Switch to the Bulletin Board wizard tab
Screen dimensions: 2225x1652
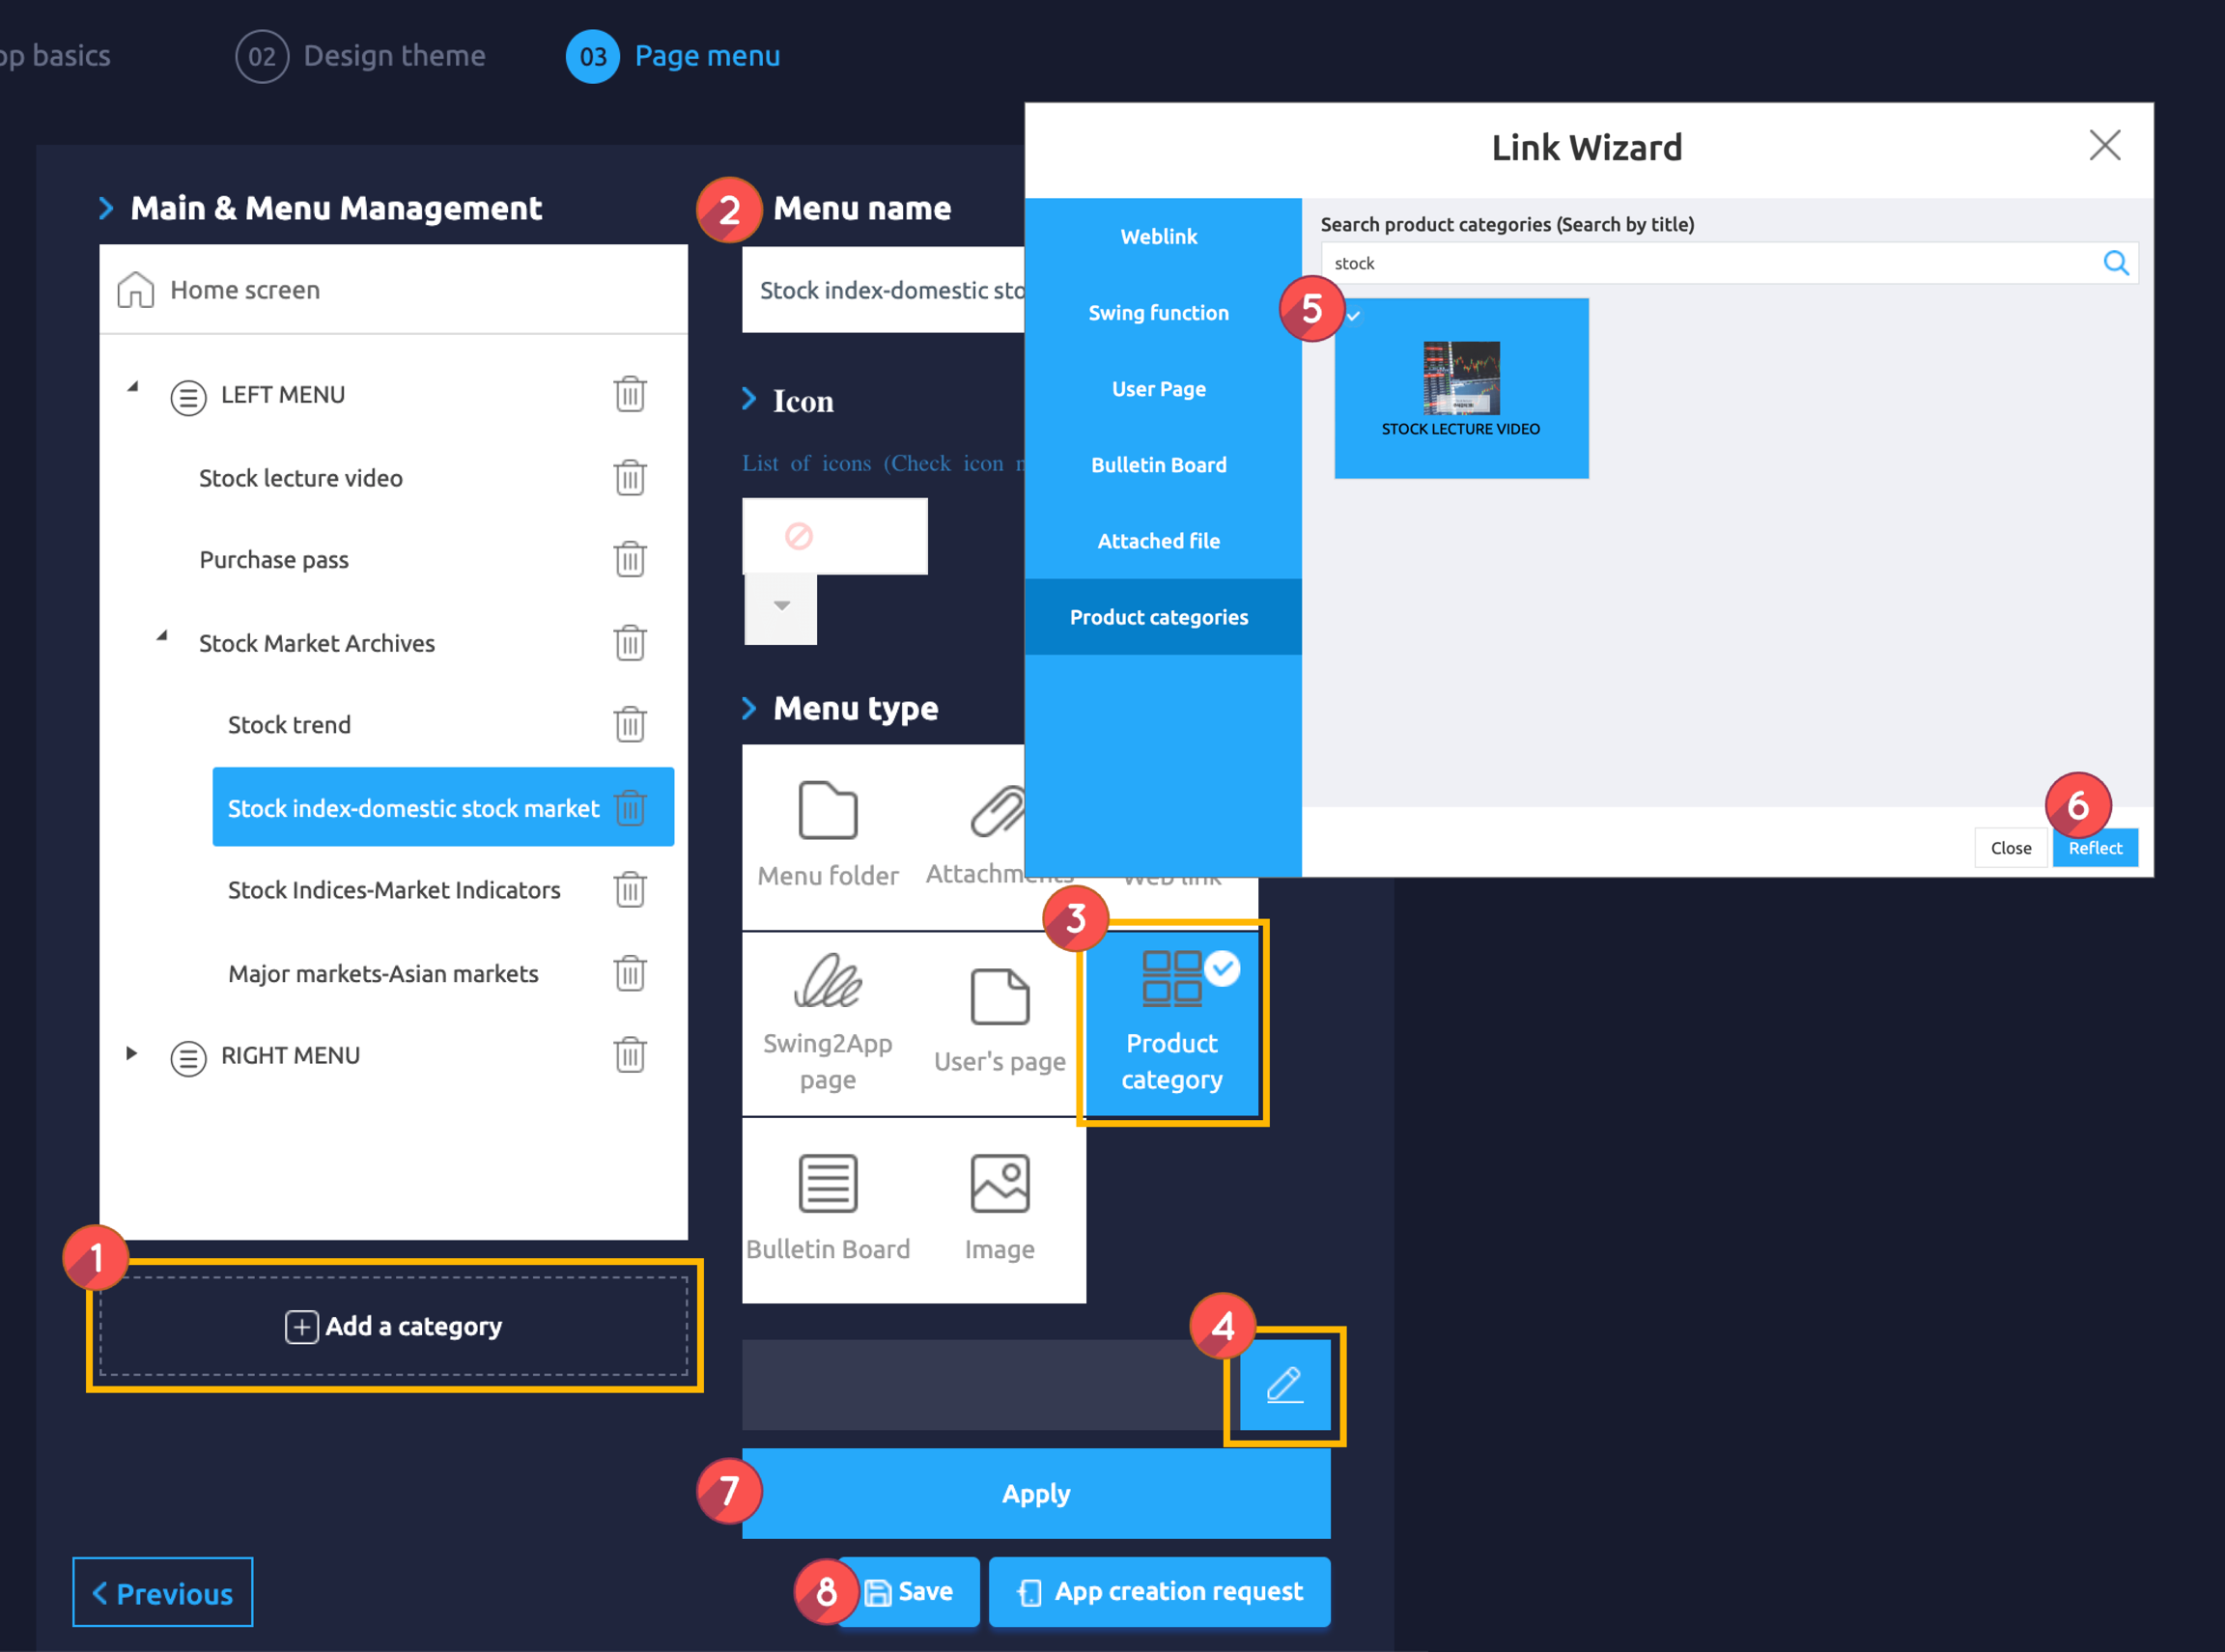[x=1158, y=465]
